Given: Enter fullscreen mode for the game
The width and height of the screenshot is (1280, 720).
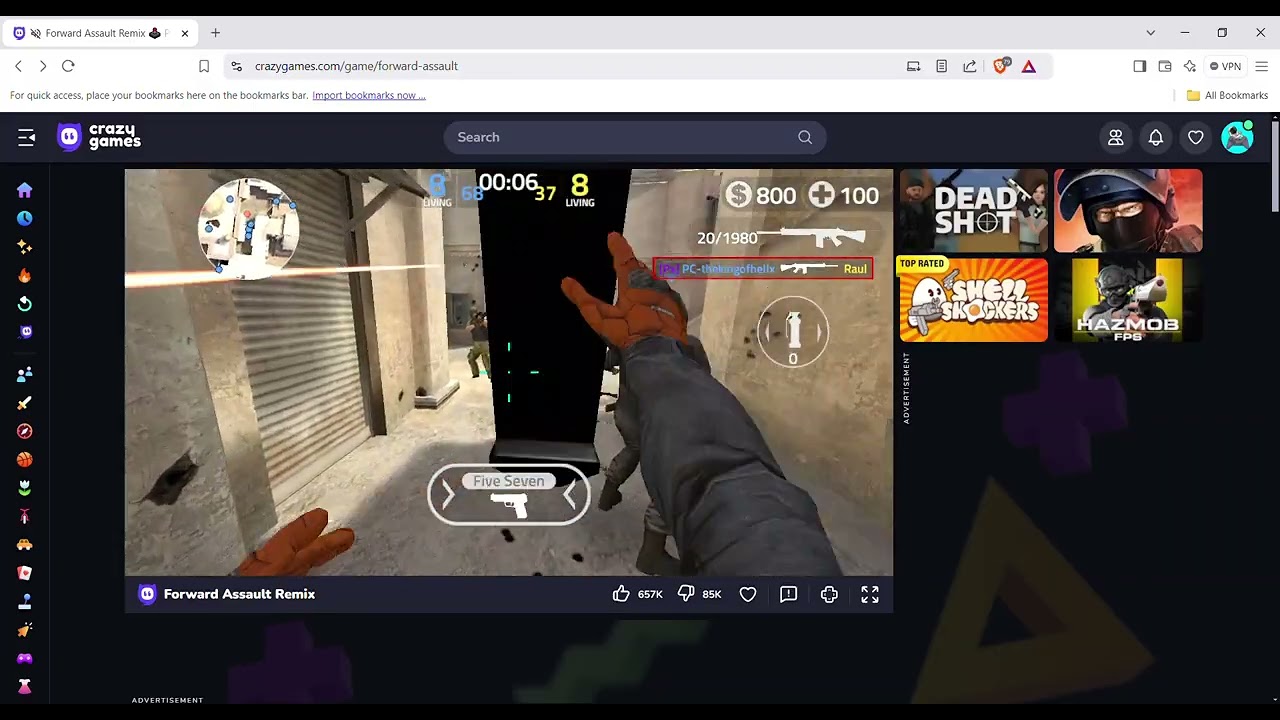Looking at the screenshot, I should click(870, 594).
